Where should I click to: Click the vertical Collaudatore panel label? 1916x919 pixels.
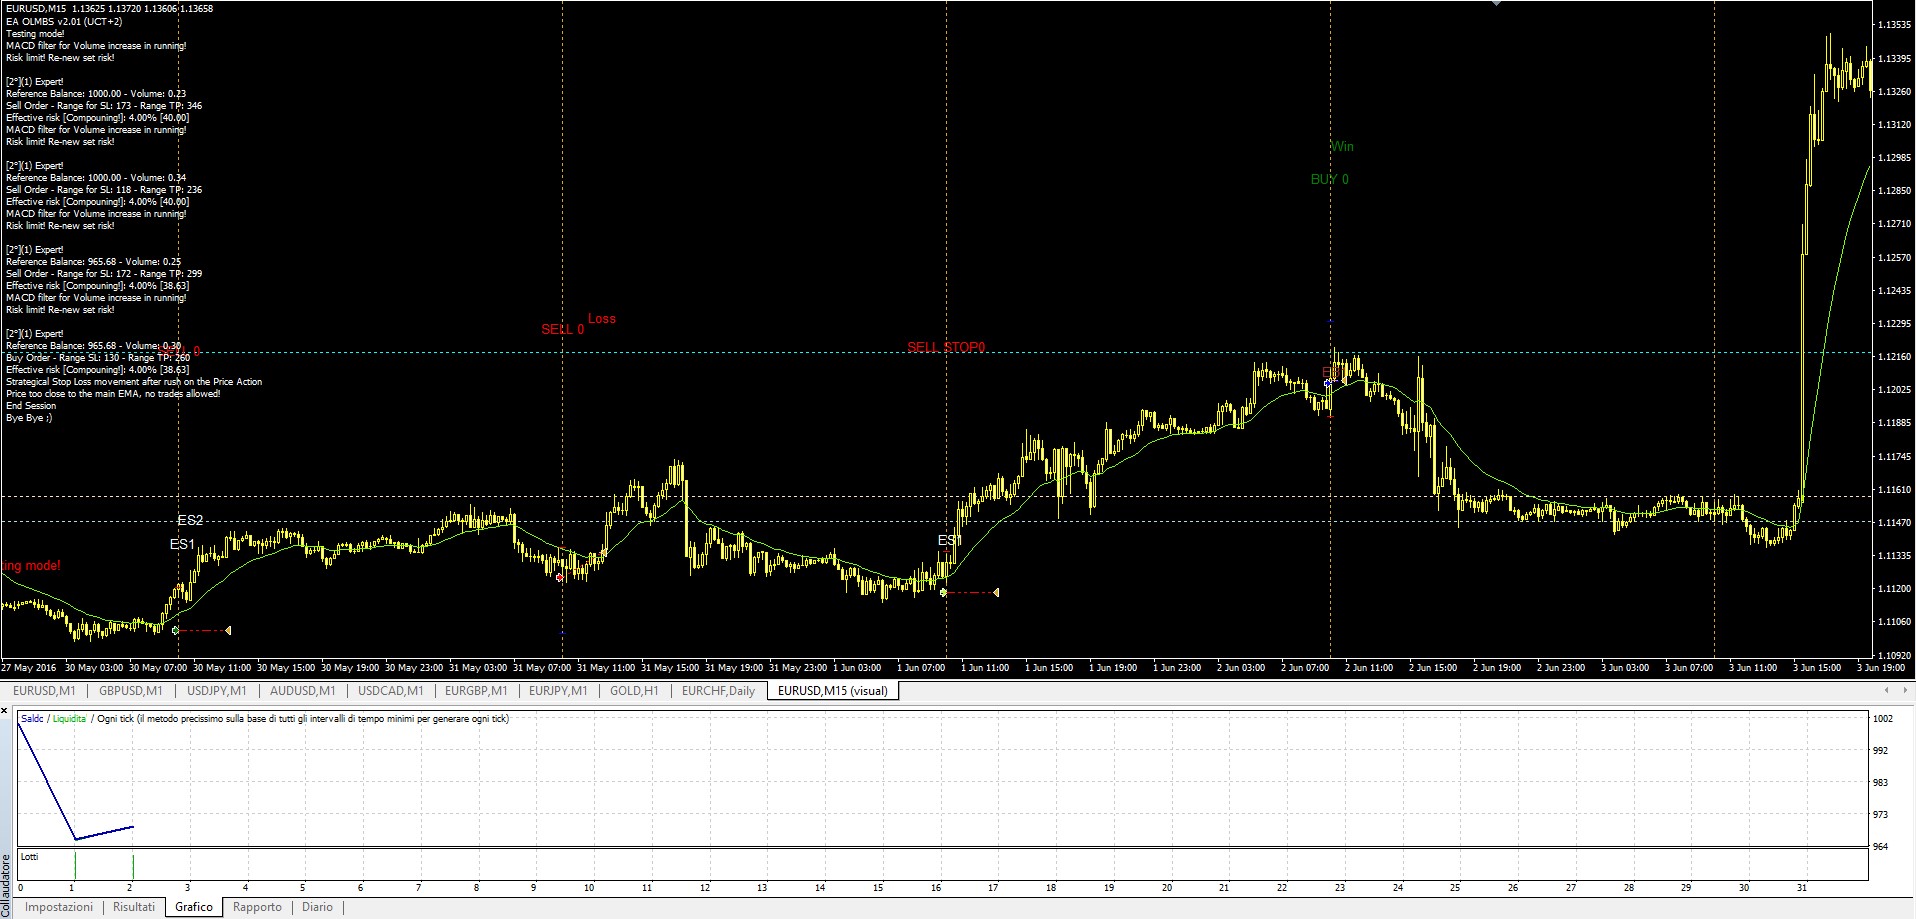click(x=6, y=885)
